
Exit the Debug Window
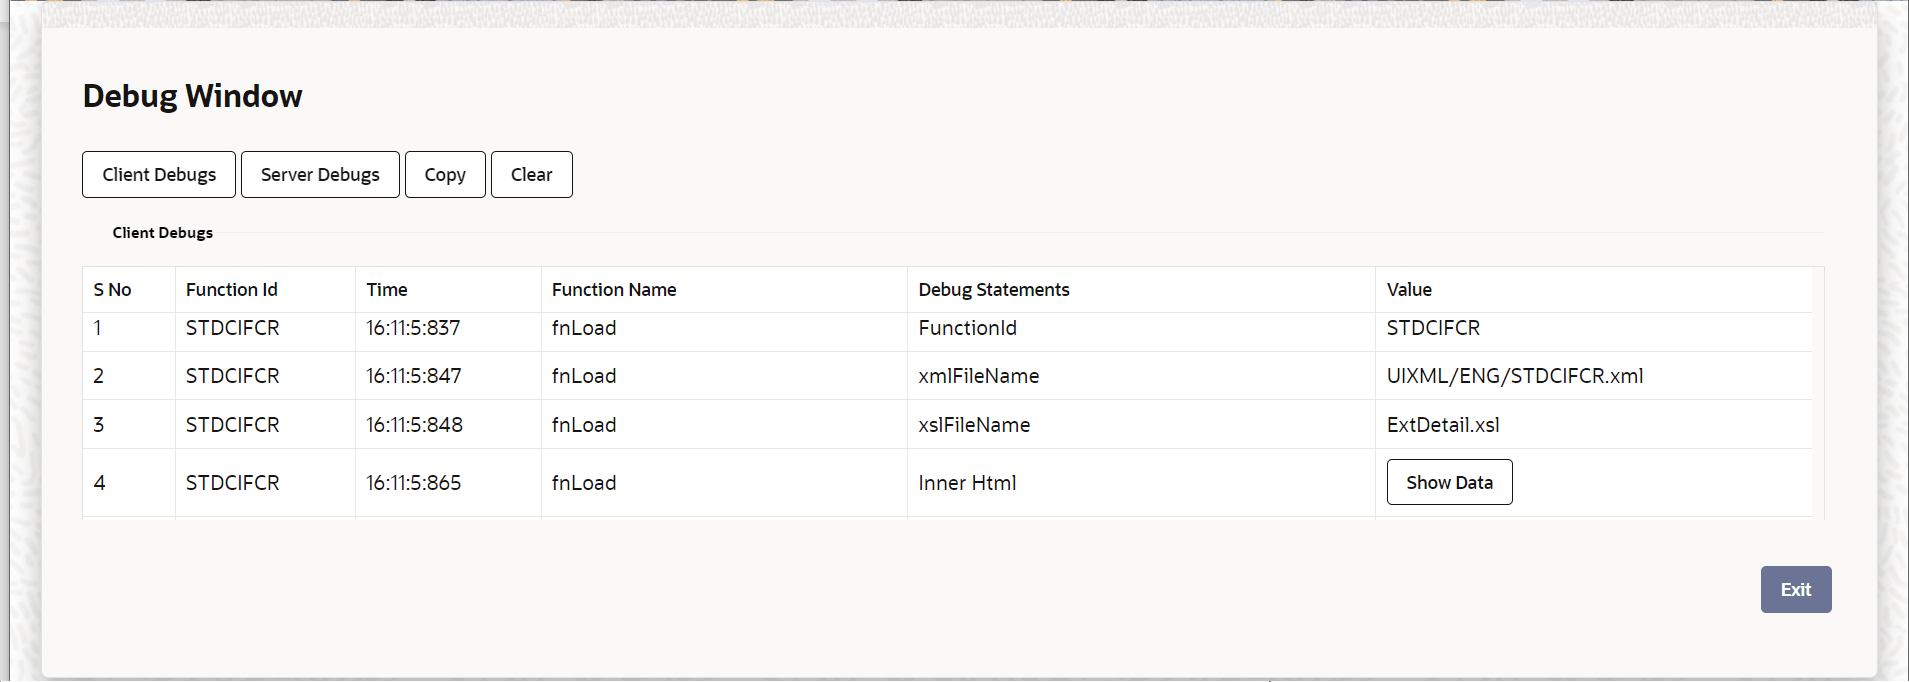1795,590
